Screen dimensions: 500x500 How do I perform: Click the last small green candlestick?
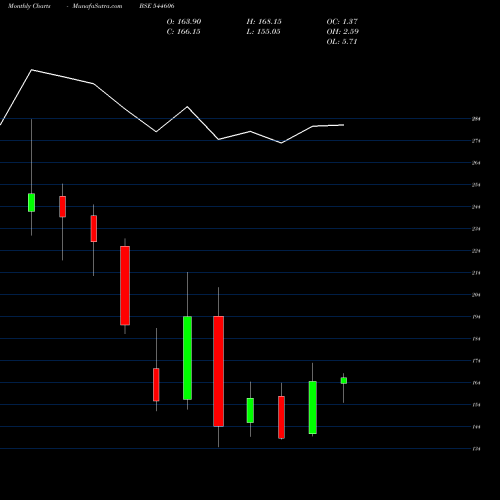[x=344, y=380]
